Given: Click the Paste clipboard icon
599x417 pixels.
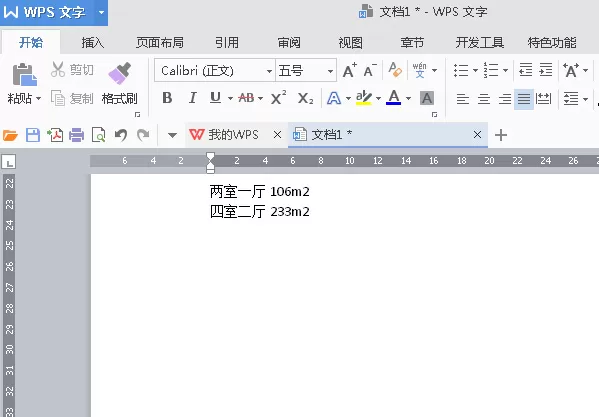Looking at the screenshot, I should (24, 74).
